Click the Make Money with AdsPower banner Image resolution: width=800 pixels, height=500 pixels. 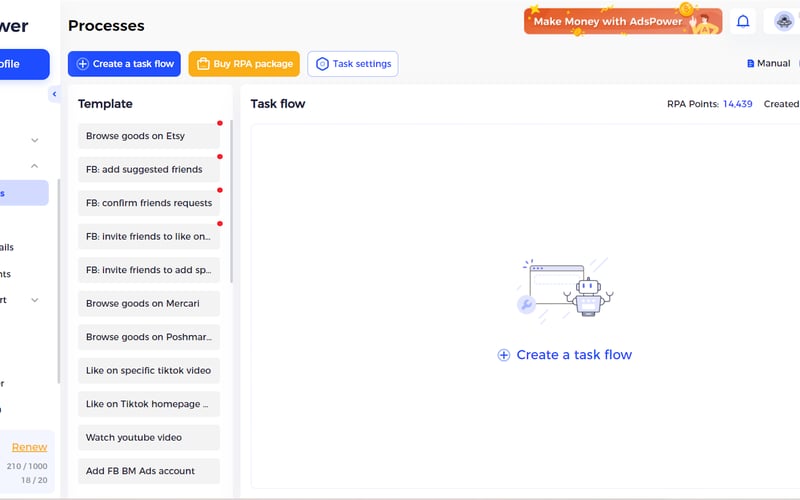coord(622,21)
